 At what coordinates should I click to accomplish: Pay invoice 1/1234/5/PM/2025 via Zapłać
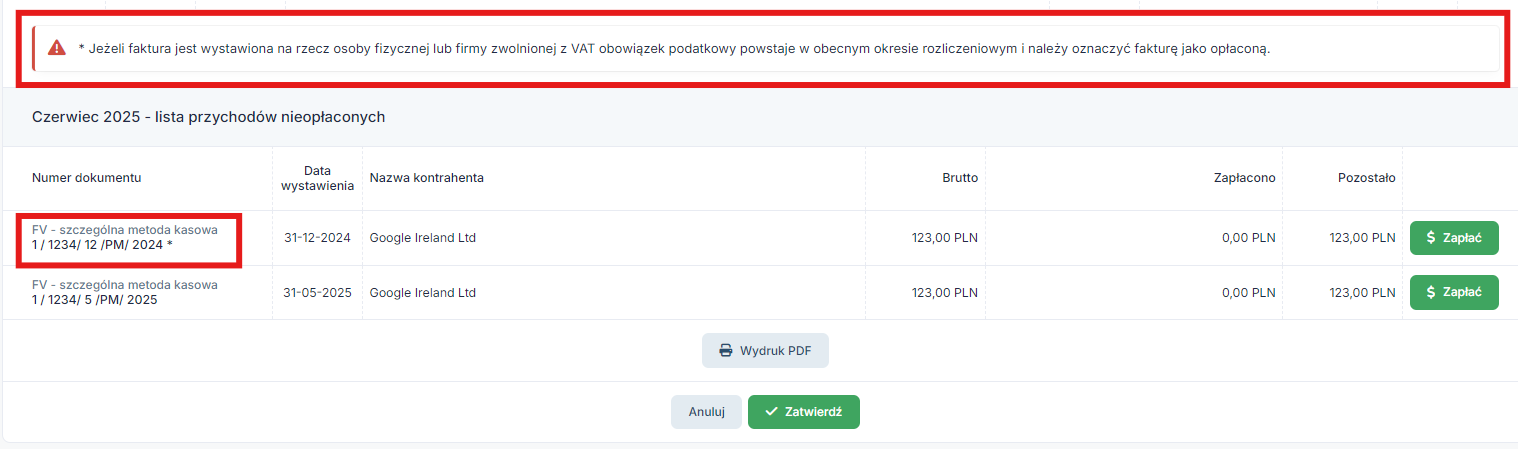pyautogui.click(x=1454, y=292)
